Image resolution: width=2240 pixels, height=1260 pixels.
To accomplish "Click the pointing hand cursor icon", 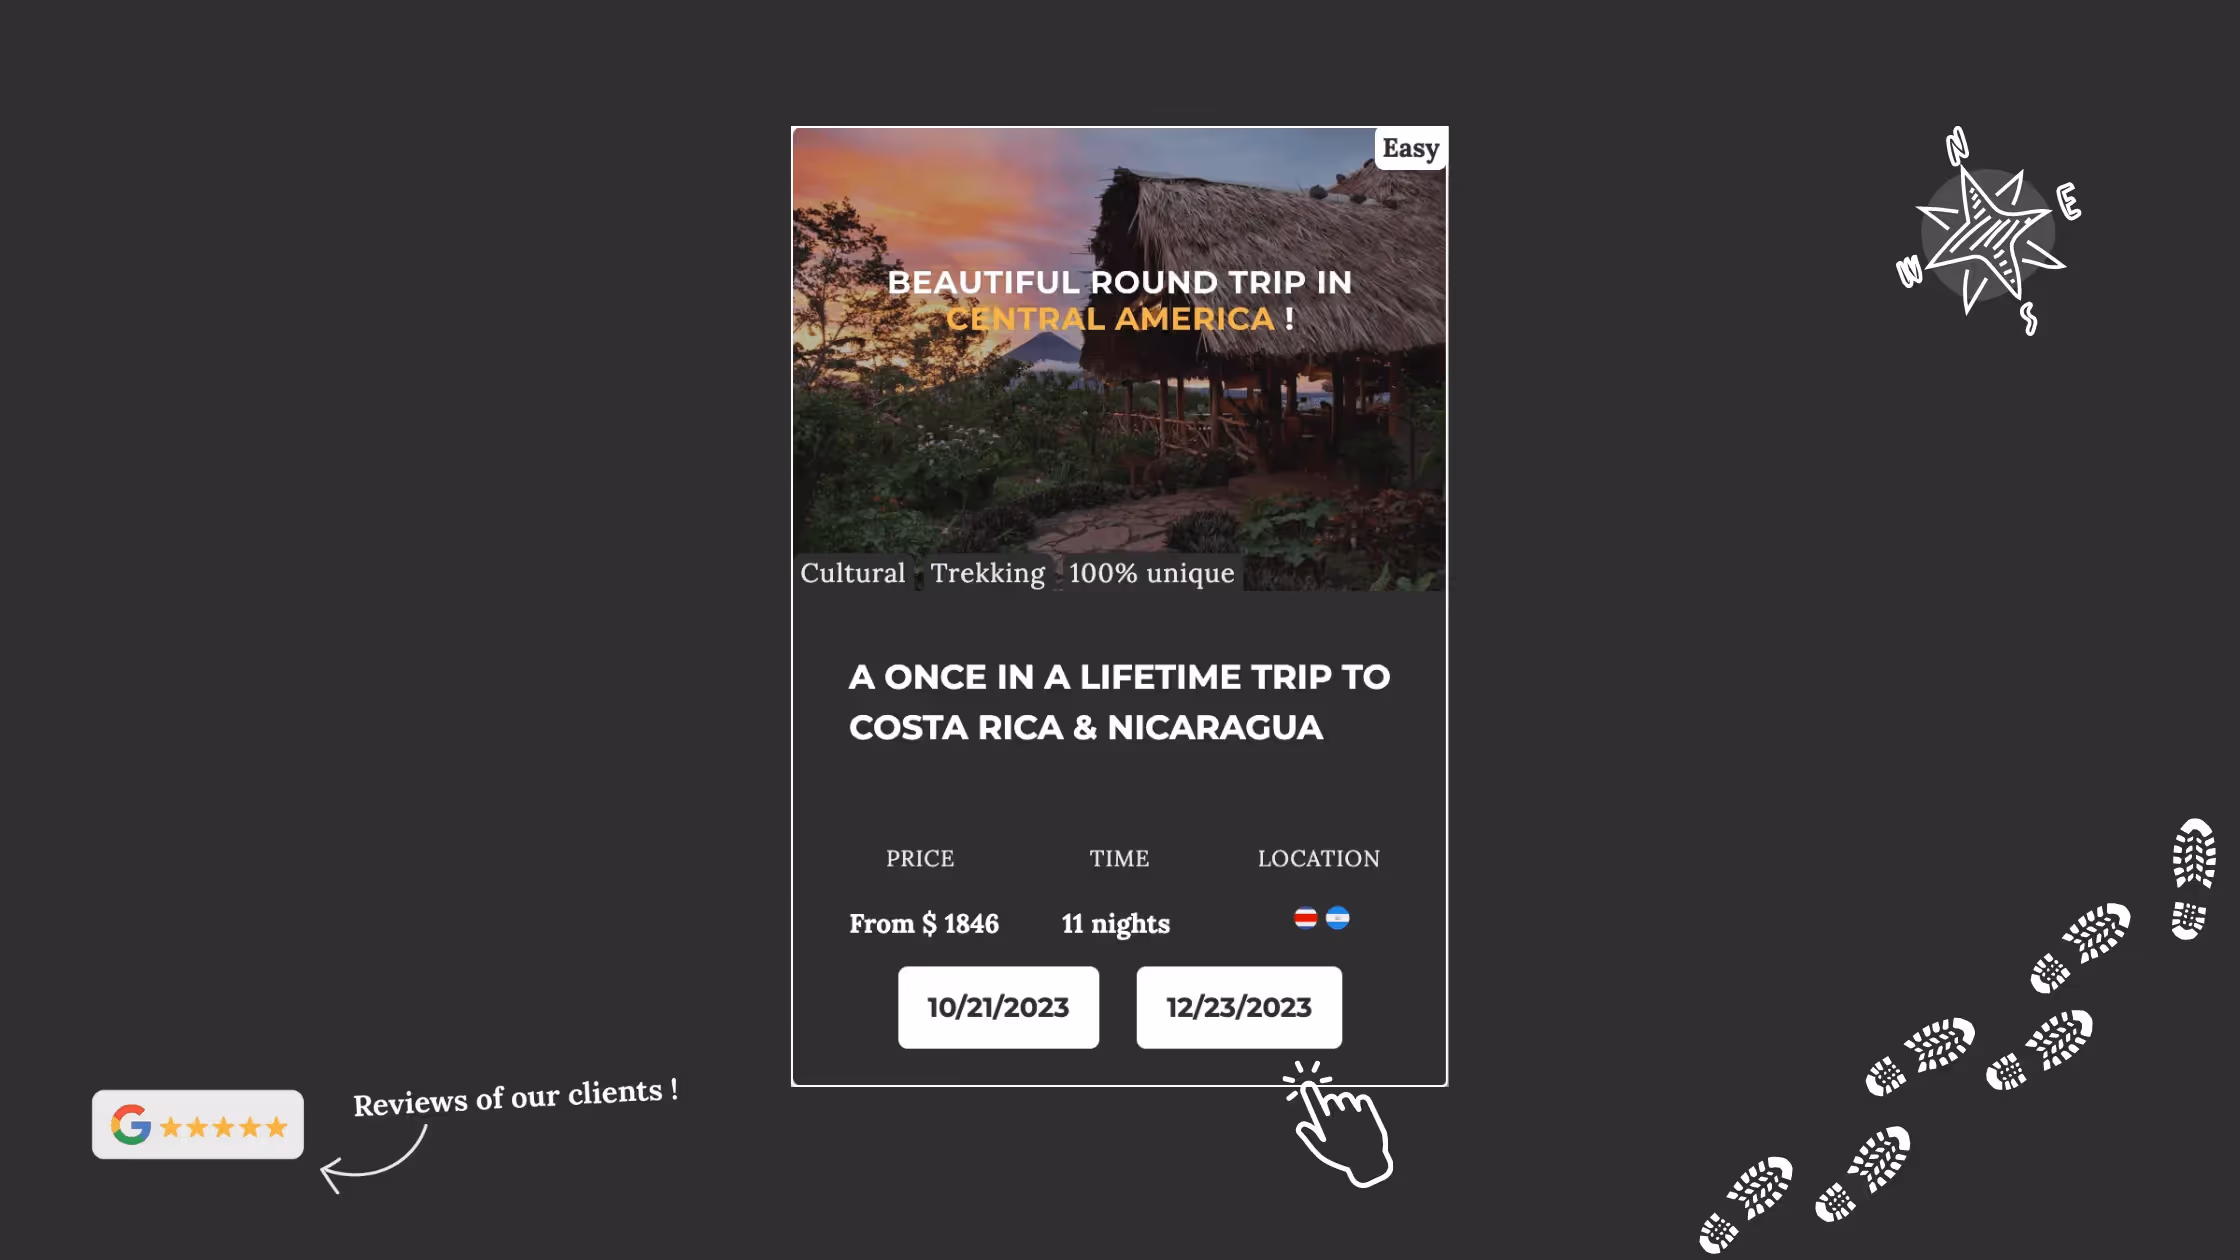I will 1339,1124.
